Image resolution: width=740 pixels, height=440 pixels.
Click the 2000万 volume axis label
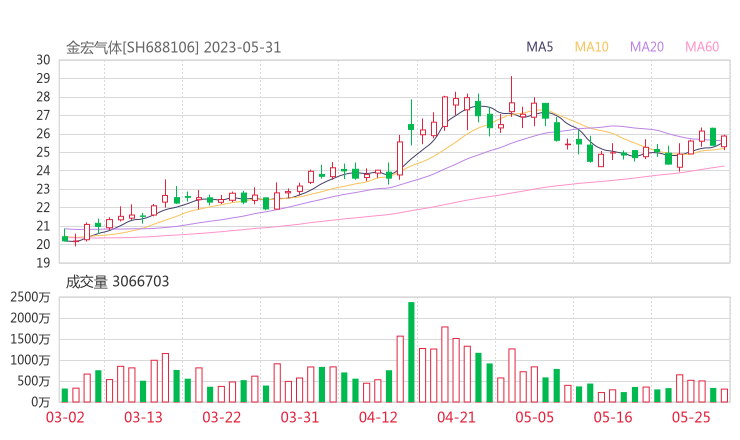[x=30, y=318]
